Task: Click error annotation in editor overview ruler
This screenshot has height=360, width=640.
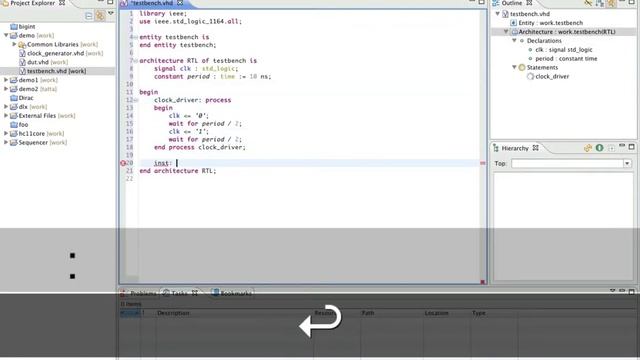Action: tap(482, 163)
